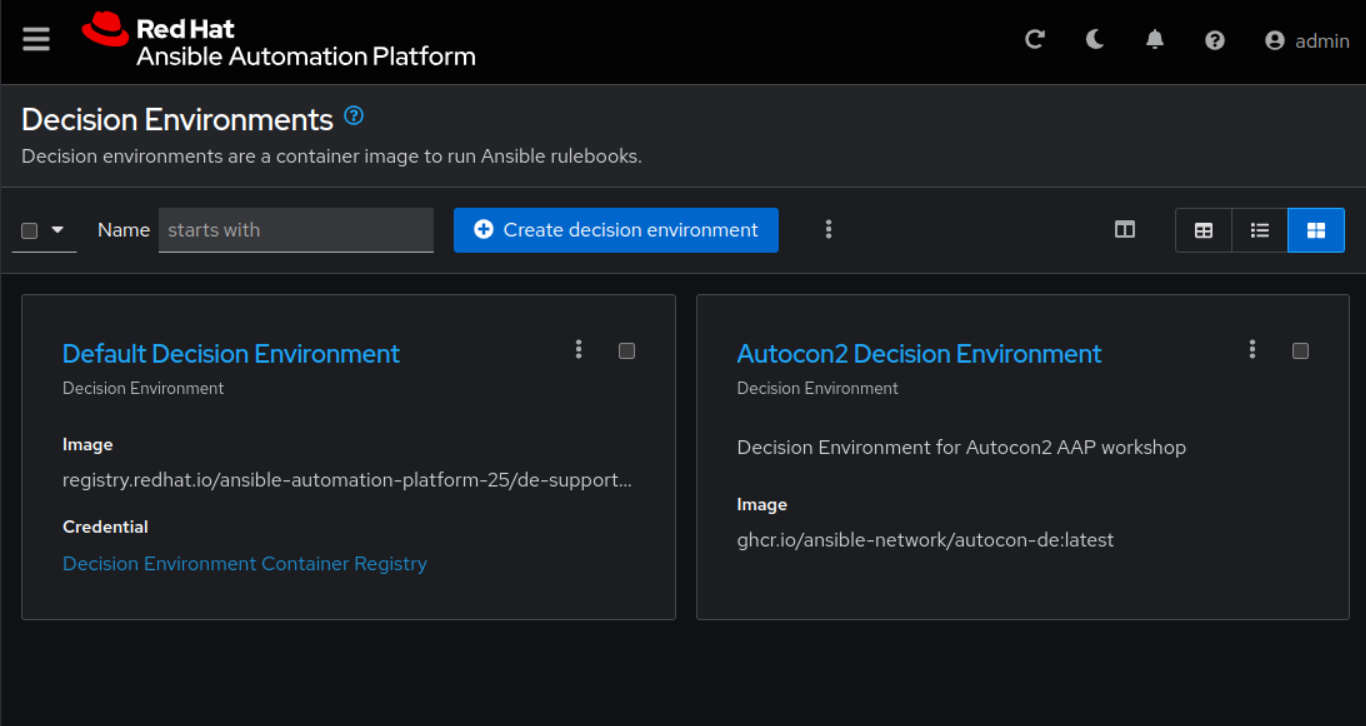Click the page description about Ansible rulebooks
The height and width of the screenshot is (726, 1366).
coord(332,157)
